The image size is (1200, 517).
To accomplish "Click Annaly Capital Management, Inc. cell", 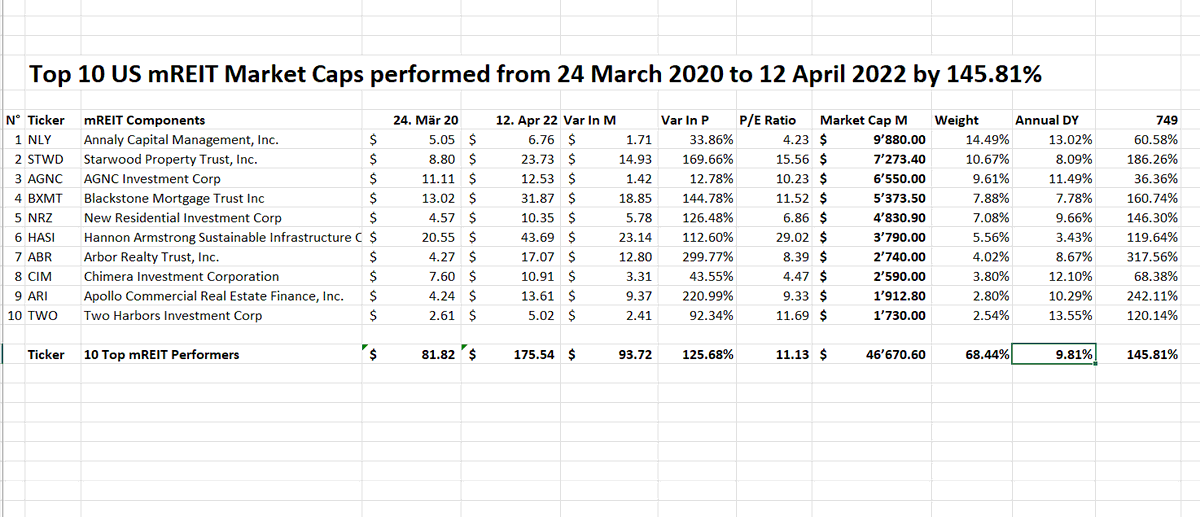I will click(x=181, y=140).
